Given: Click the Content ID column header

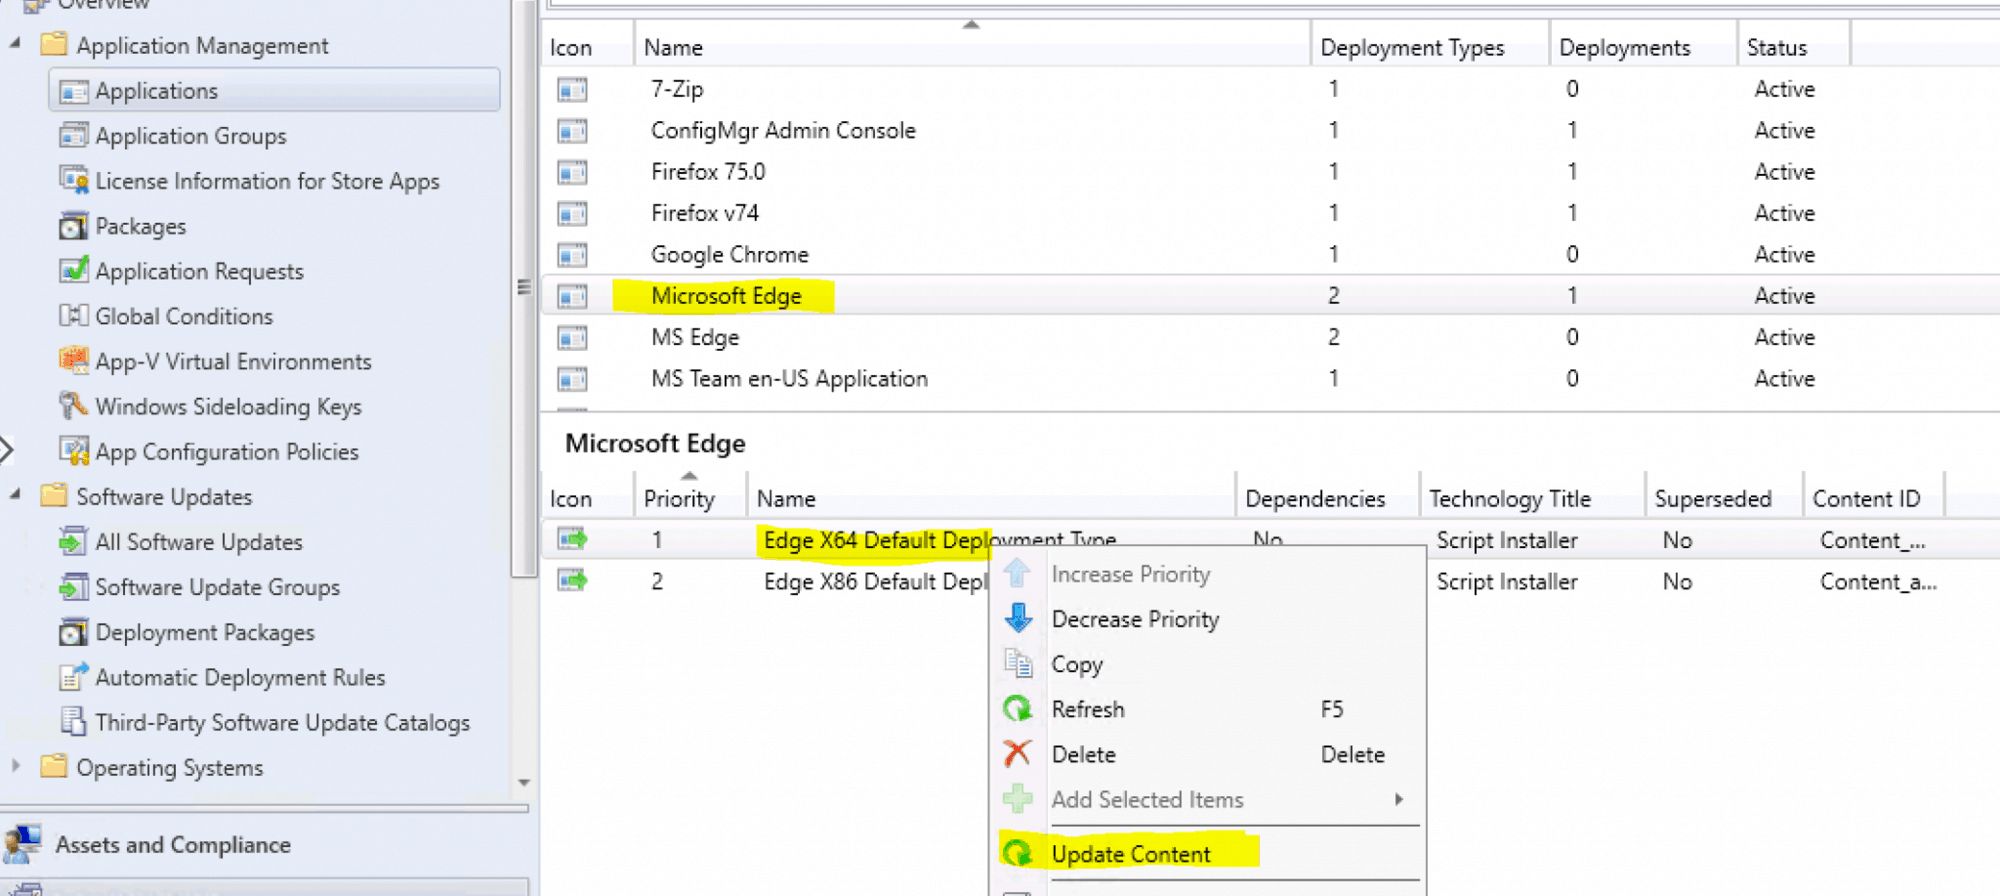Looking at the screenshot, I should [x=1874, y=498].
